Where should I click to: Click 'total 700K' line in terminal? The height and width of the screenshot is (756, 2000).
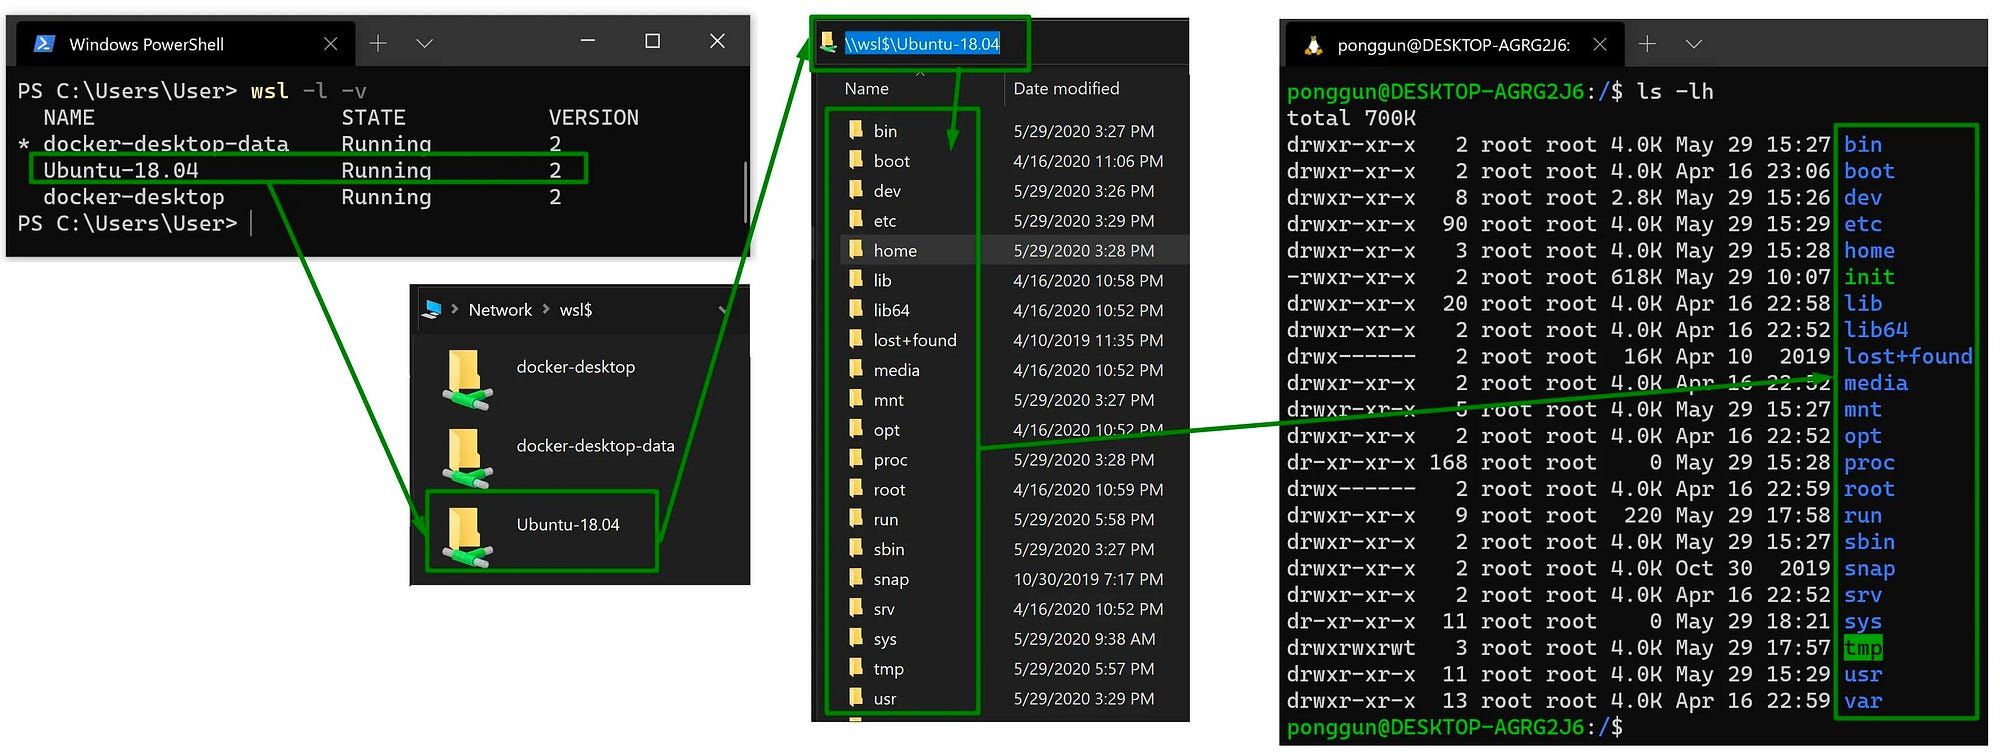pos(1351,118)
